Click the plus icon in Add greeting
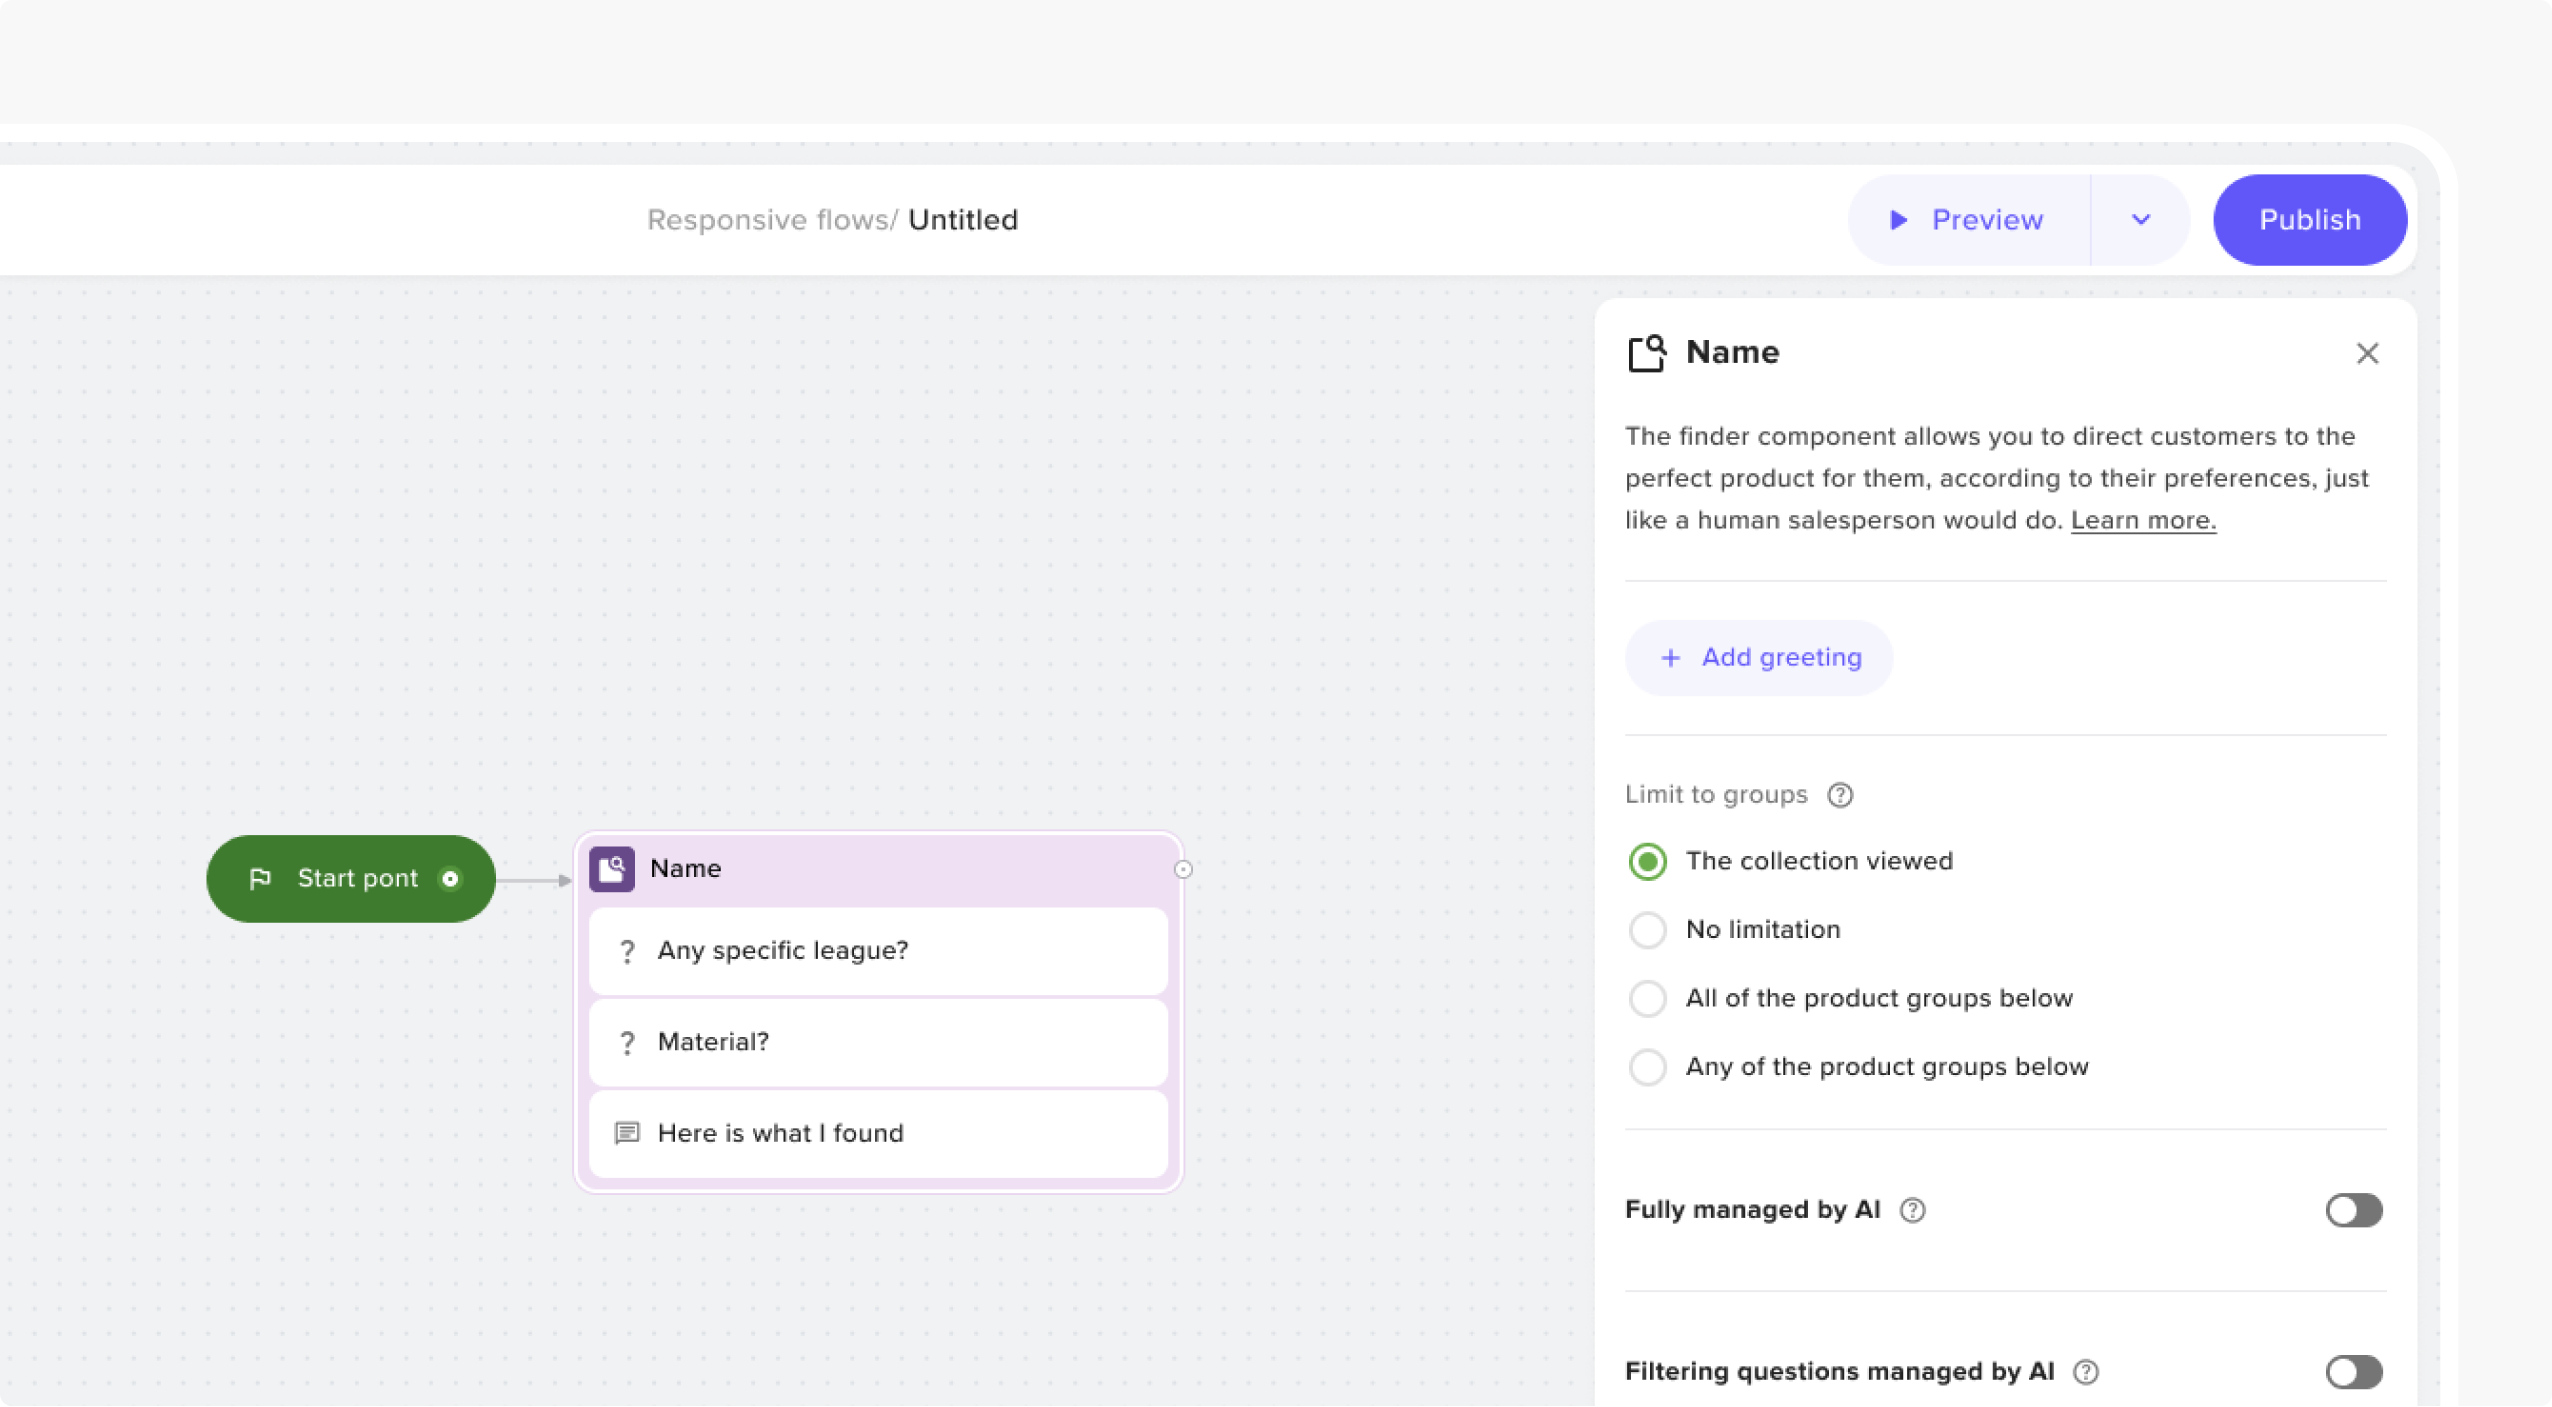The width and height of the screenshot is (2552, 1407). coord(1670,658)
